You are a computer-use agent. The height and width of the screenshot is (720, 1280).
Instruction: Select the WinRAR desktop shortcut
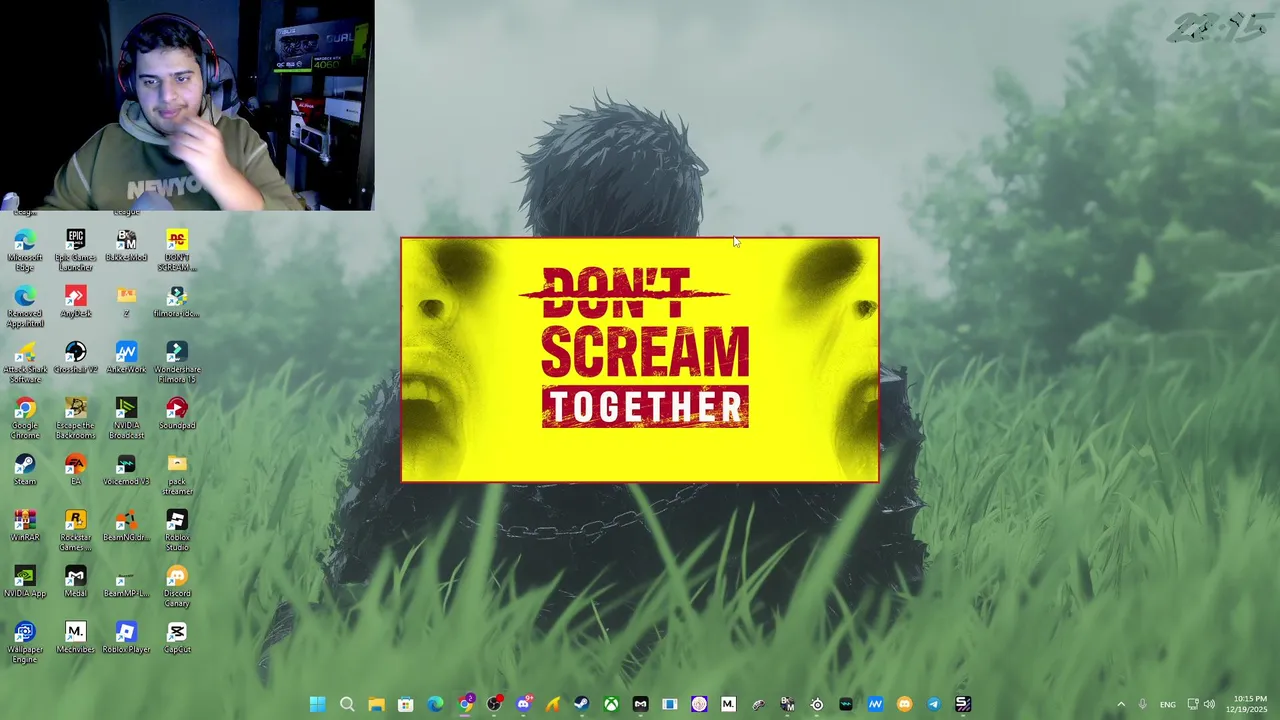tap(25, 526)
